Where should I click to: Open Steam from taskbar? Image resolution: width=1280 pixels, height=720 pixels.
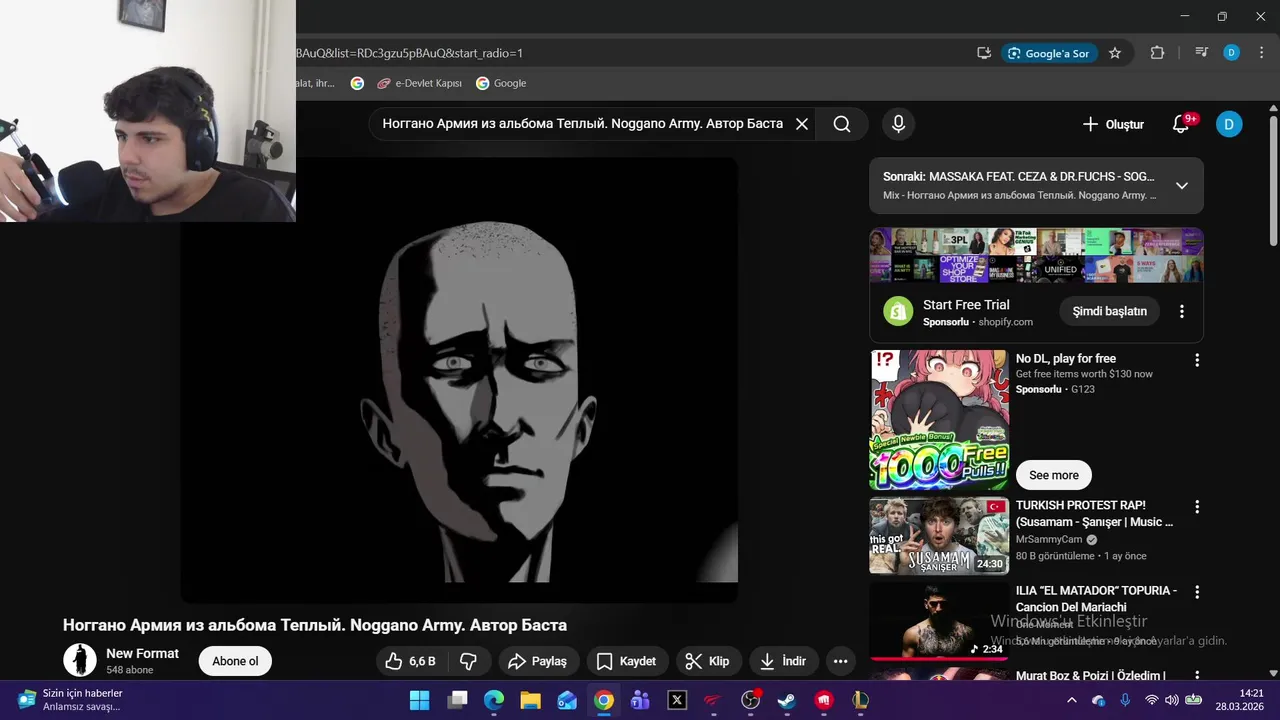787,700
